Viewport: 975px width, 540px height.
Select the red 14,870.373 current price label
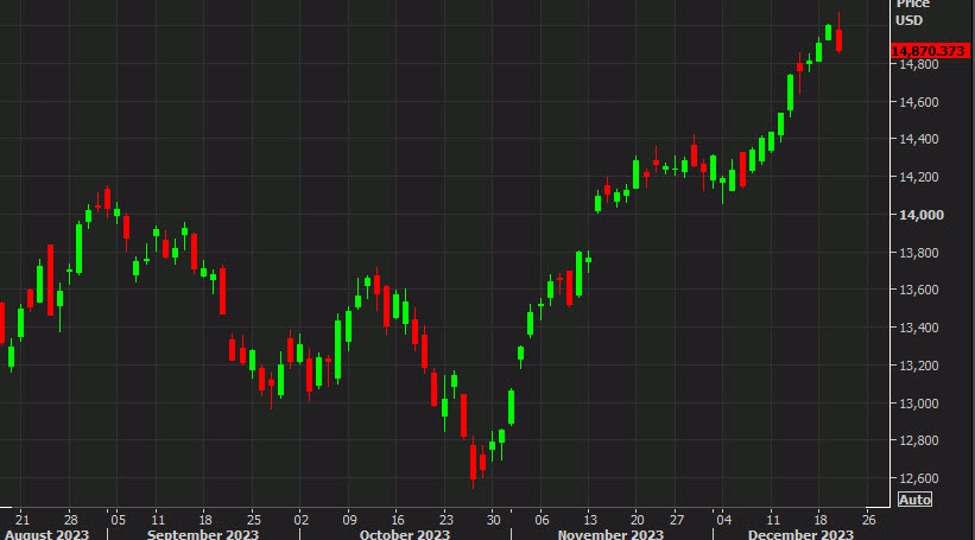point(930,50)
